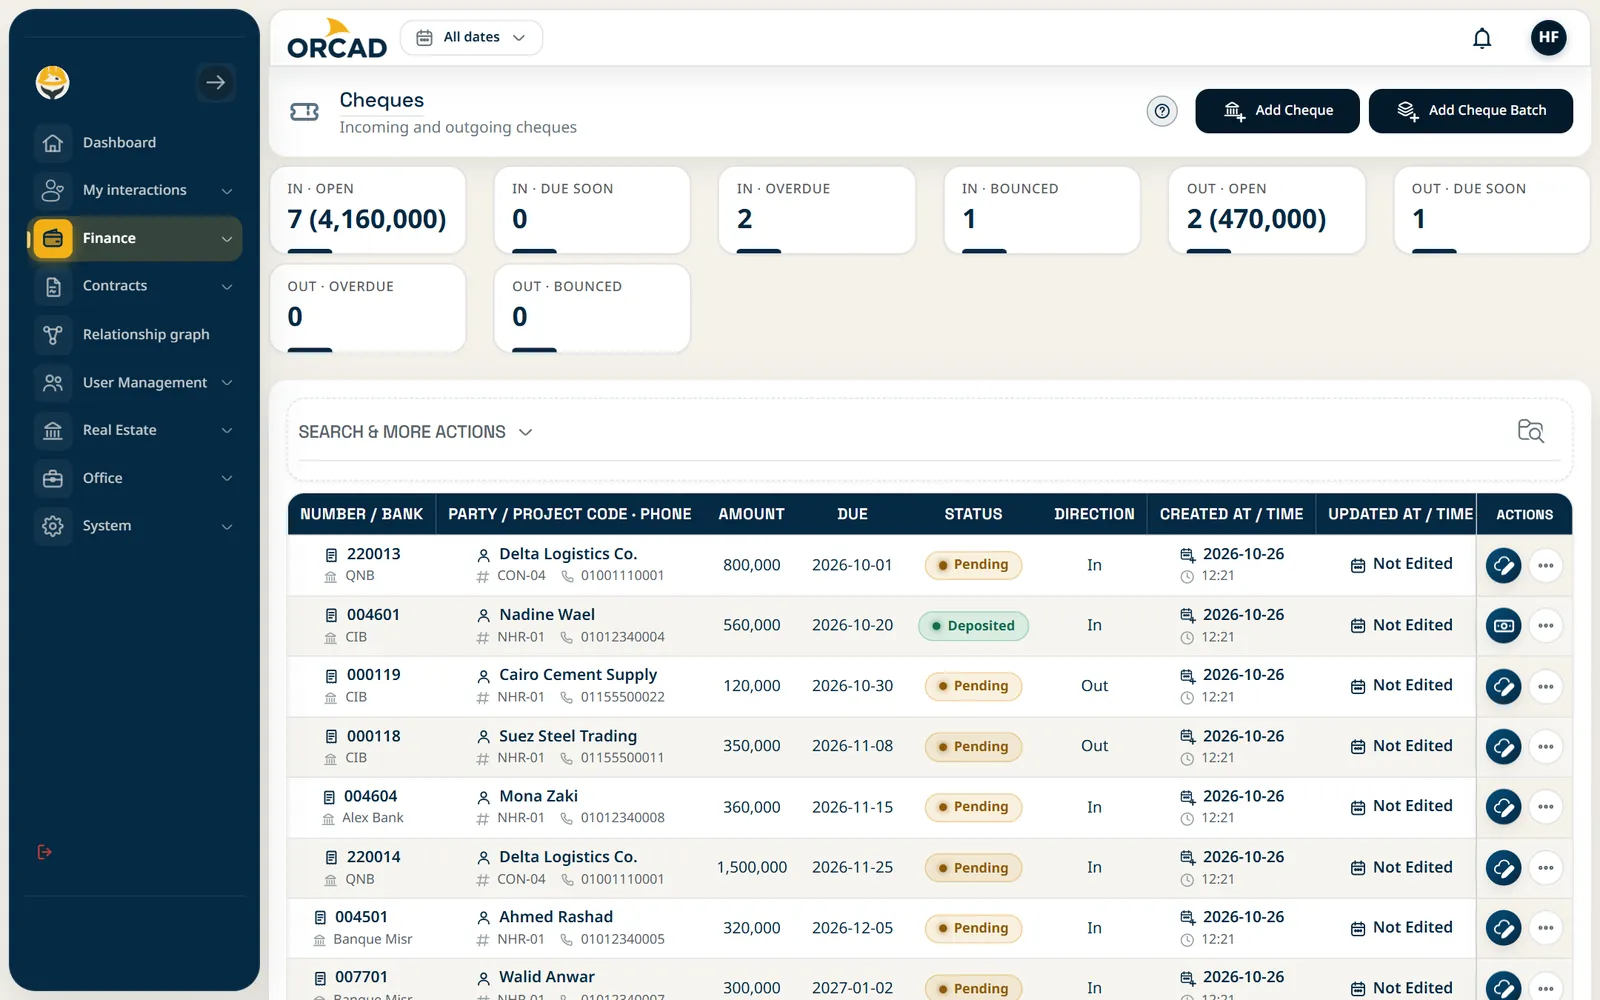Select Finance in the sidebar
The width and height of the screenshot is (1600, 1000).
pyautogui.click(x=135, y=238)
